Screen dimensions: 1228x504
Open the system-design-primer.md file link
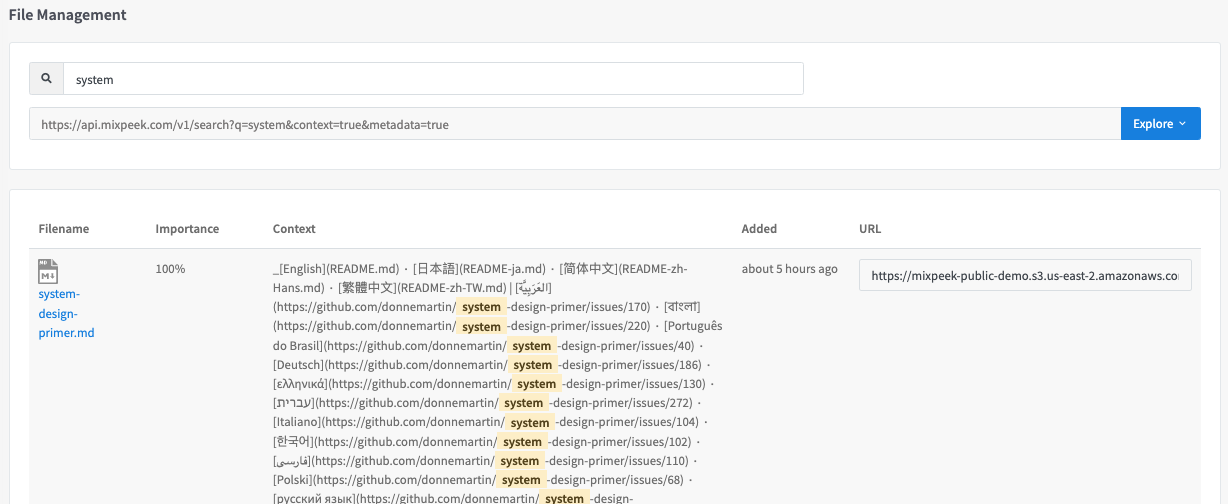(66, 313)
